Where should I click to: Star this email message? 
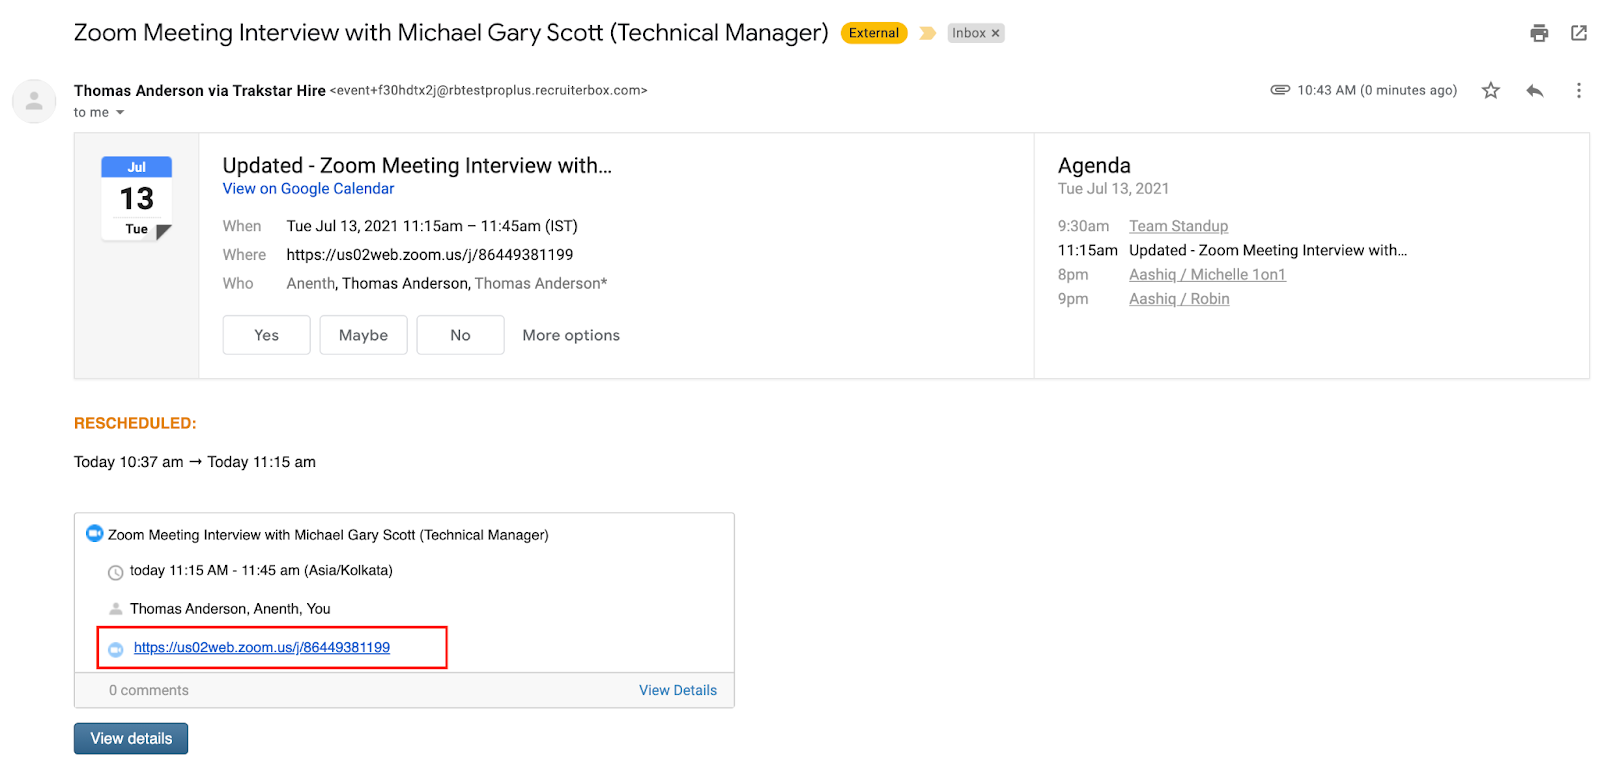pyautogui.click(x=1491, y=91)
